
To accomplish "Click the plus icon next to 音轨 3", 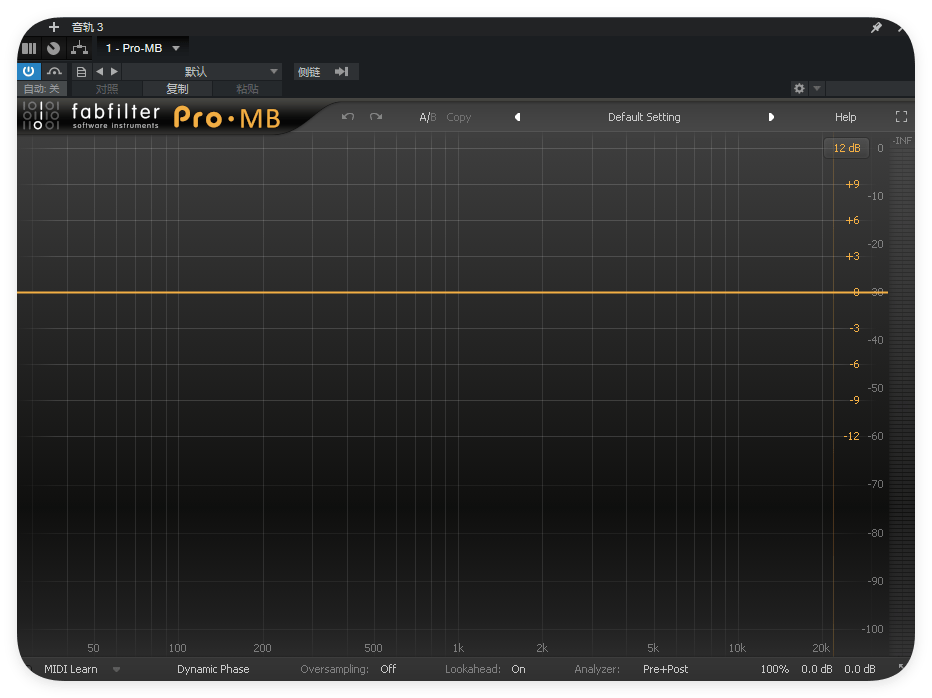I will (53, 27).
